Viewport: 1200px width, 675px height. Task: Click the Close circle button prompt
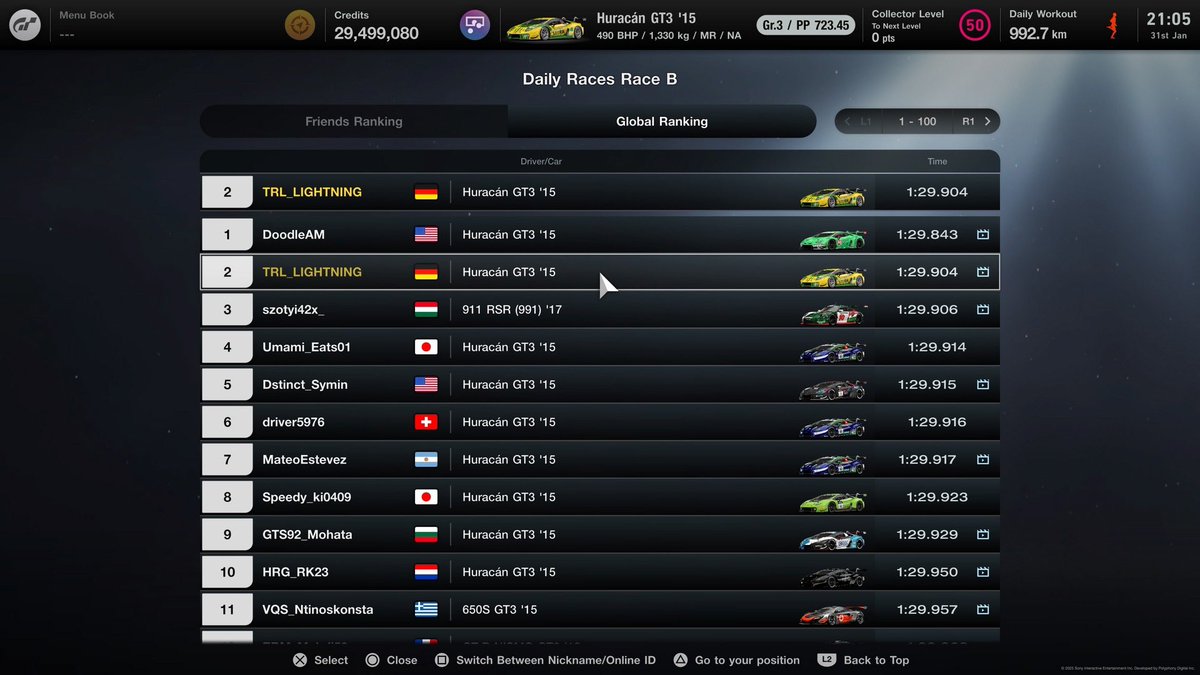coord(391,660)
